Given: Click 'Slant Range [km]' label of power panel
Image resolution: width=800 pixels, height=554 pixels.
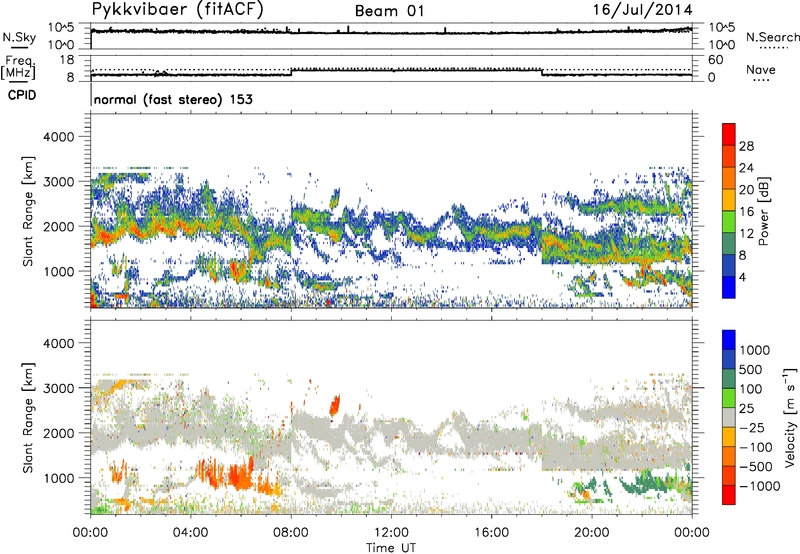Looking at the screenshot, I should click(x=28, y=211).
